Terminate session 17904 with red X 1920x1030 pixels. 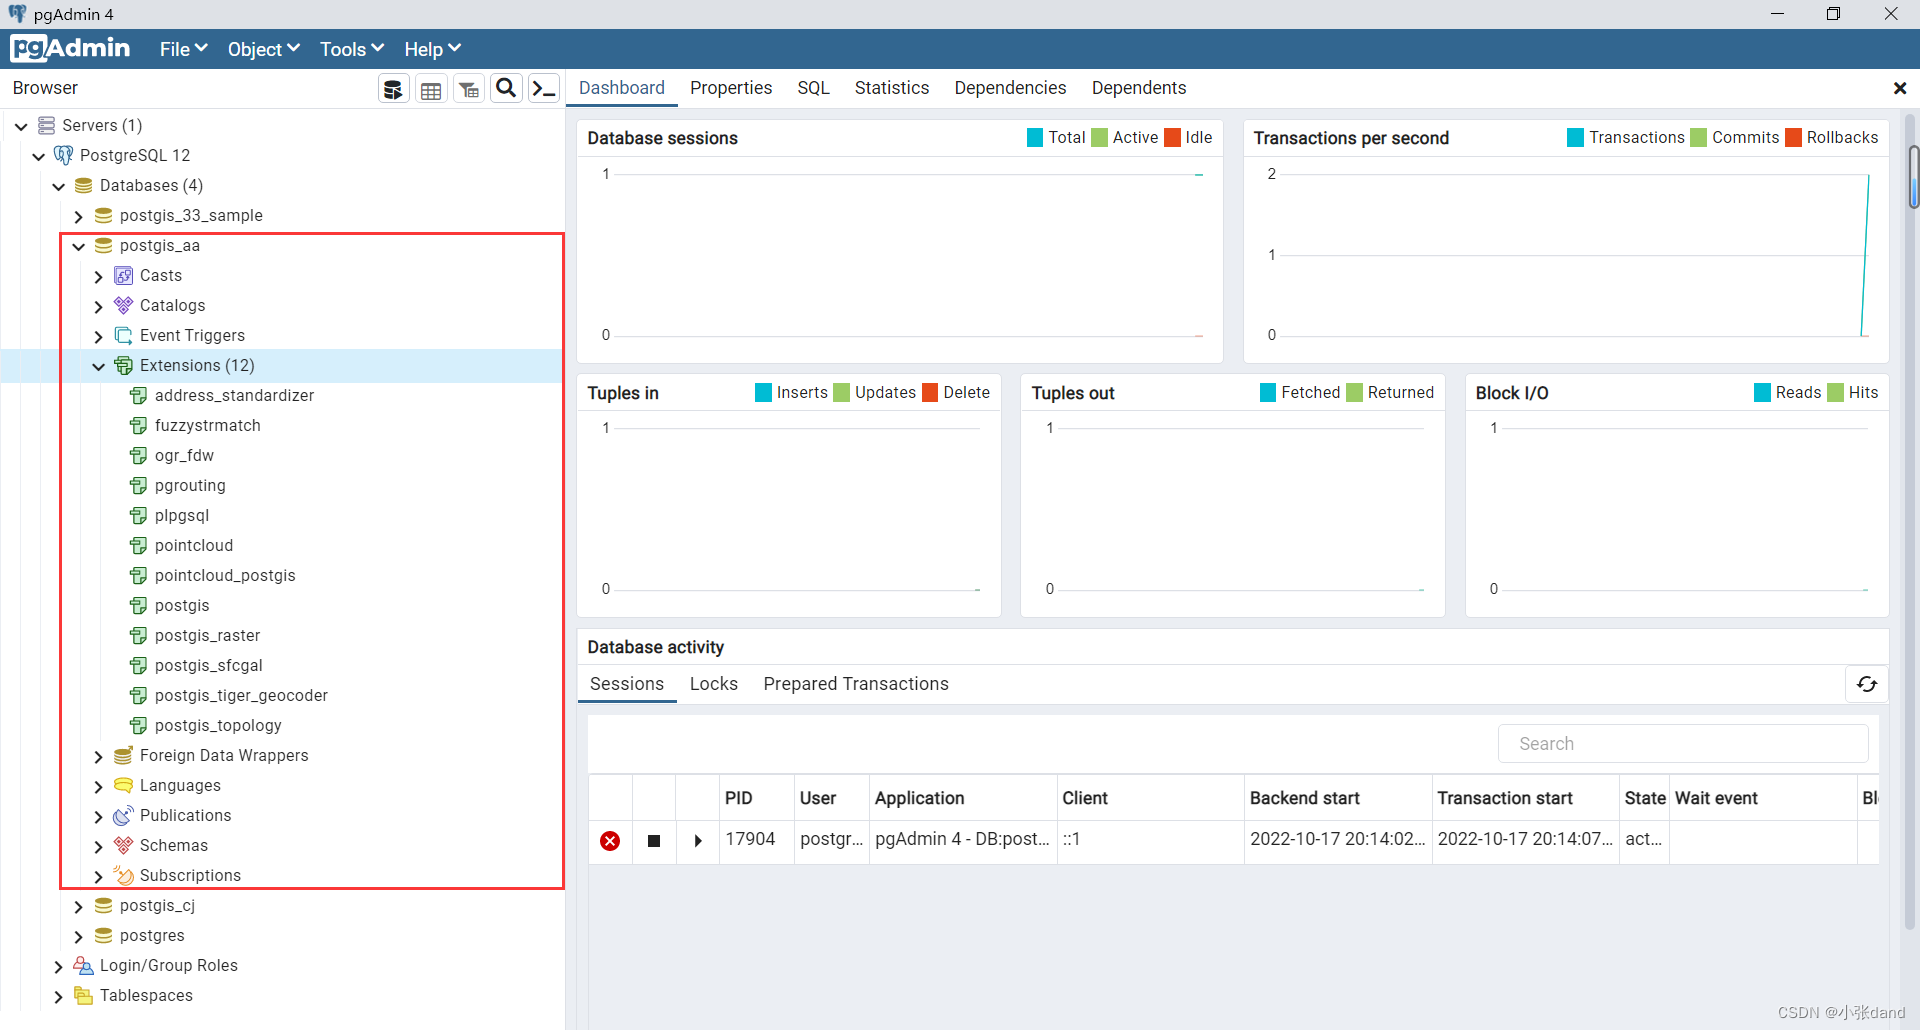pos(610,841)
